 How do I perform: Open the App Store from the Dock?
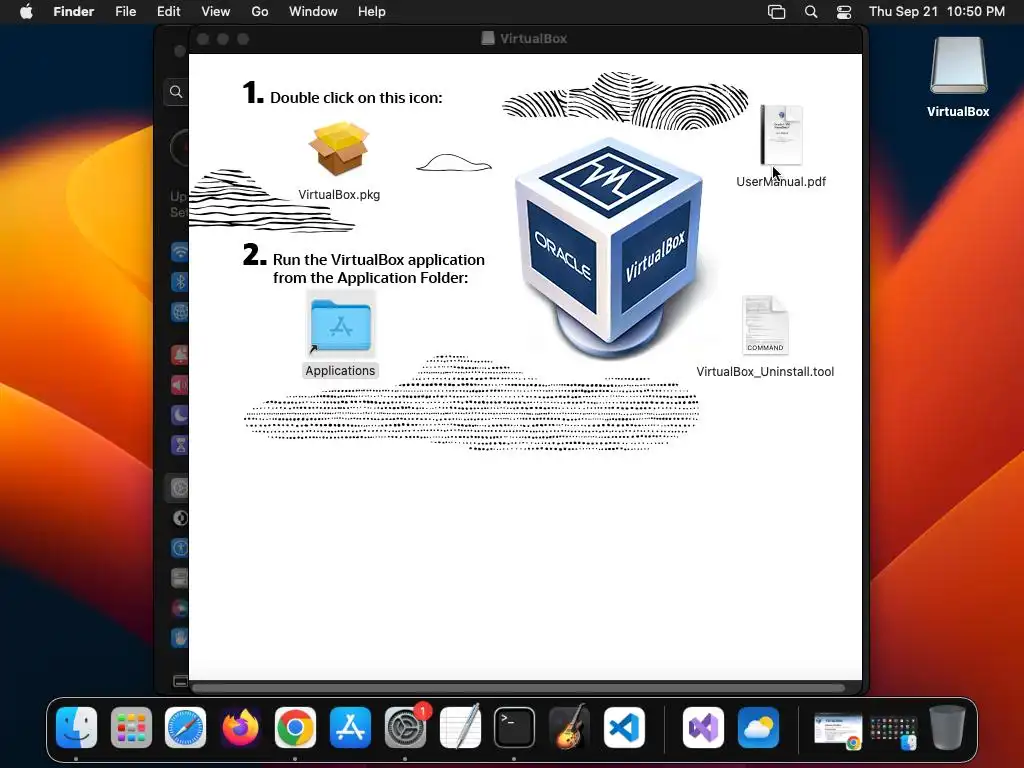tap(350, 728)
